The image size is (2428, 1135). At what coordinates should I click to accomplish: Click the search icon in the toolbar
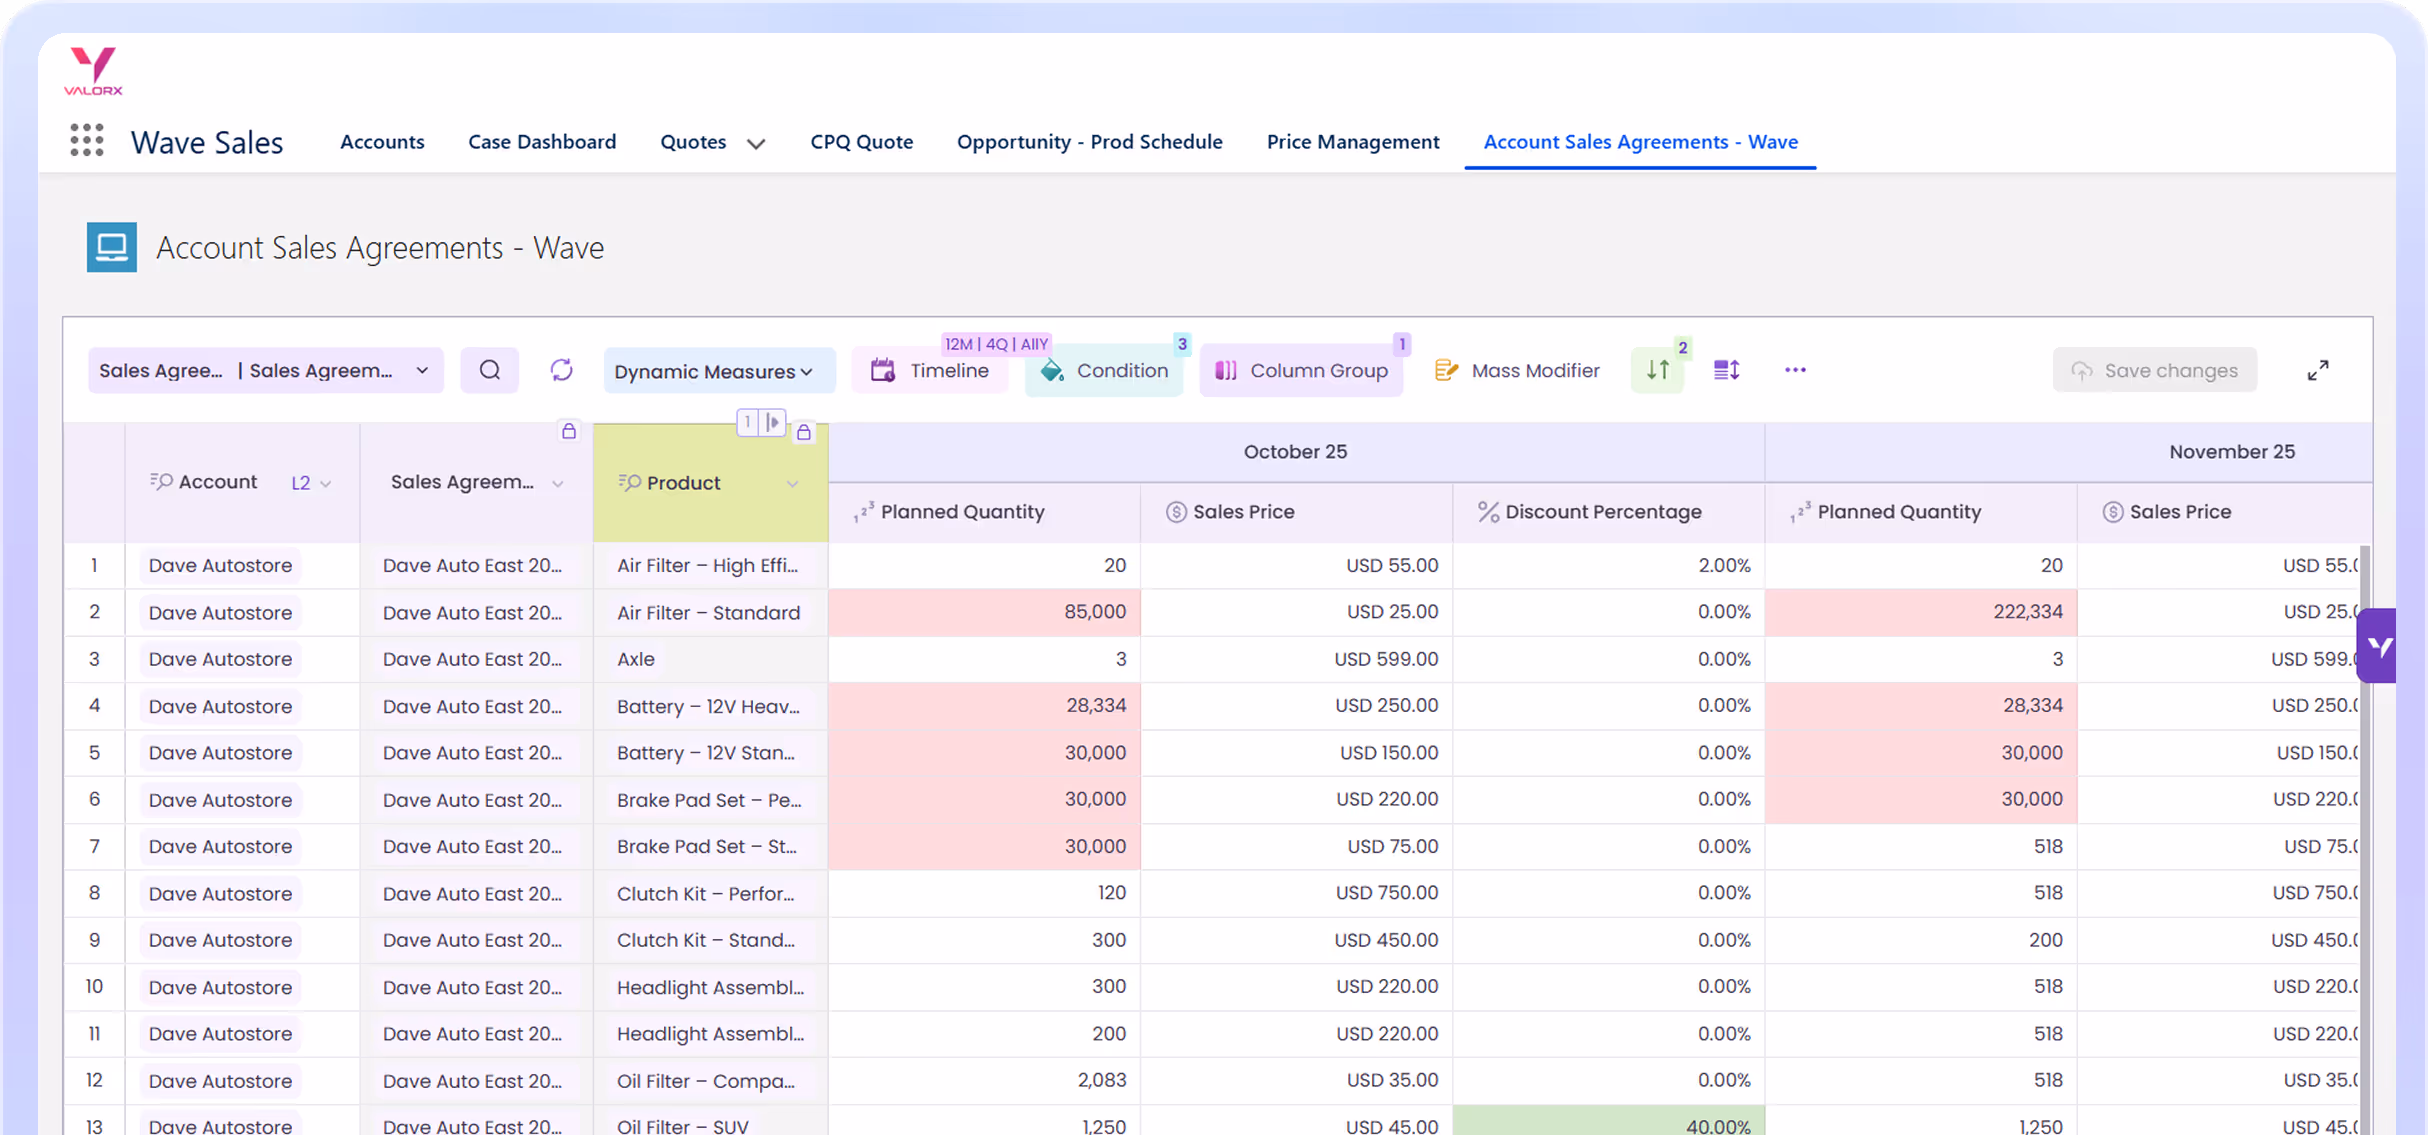pos(489,370)
